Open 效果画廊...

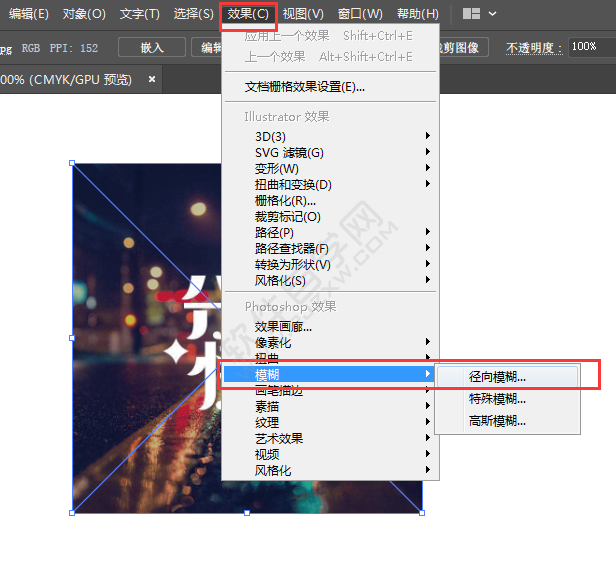pyautogui.click(x=330, y=327)
